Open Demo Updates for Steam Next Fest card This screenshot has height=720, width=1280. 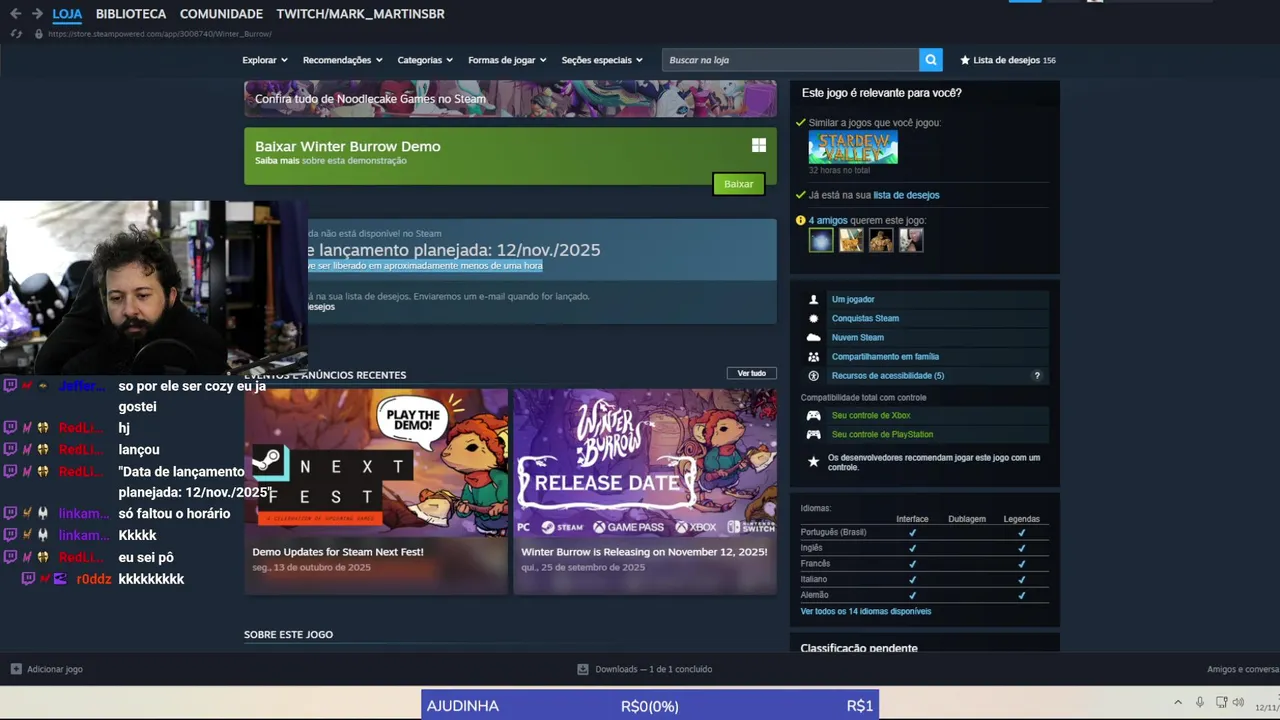(376, 491)
